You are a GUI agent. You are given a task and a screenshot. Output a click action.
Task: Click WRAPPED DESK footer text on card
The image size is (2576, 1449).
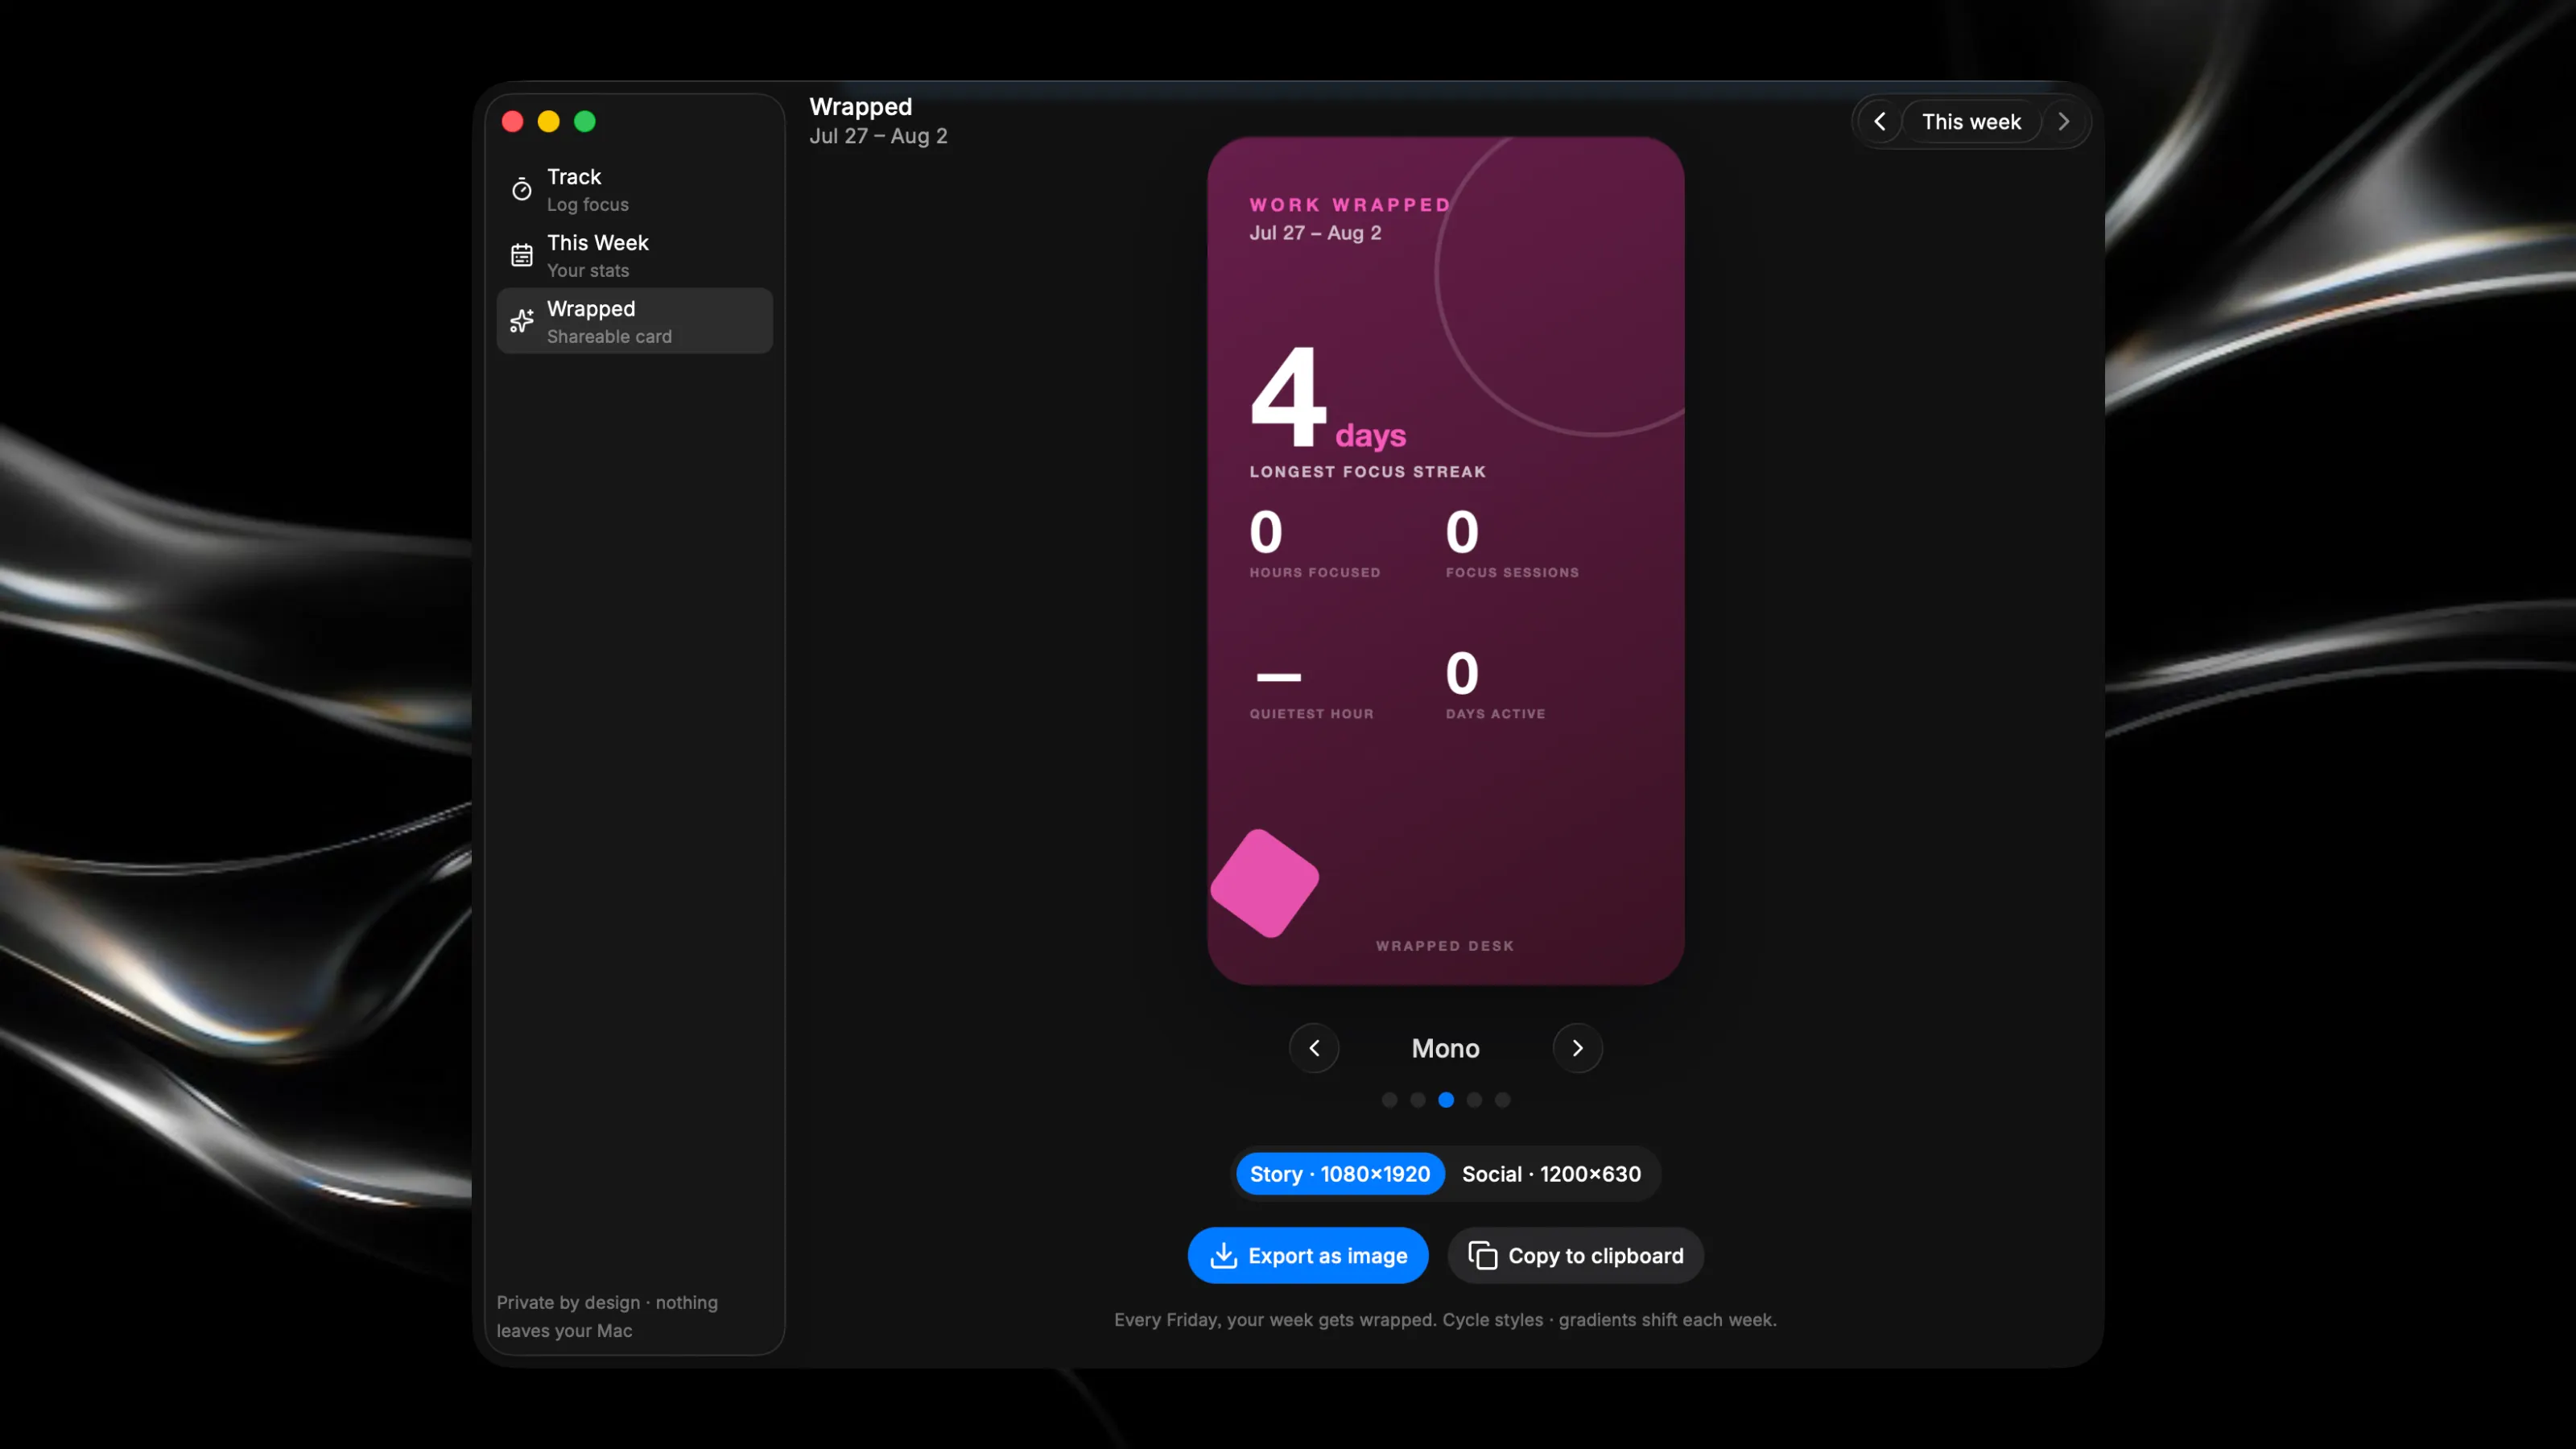coord(1445,946)
